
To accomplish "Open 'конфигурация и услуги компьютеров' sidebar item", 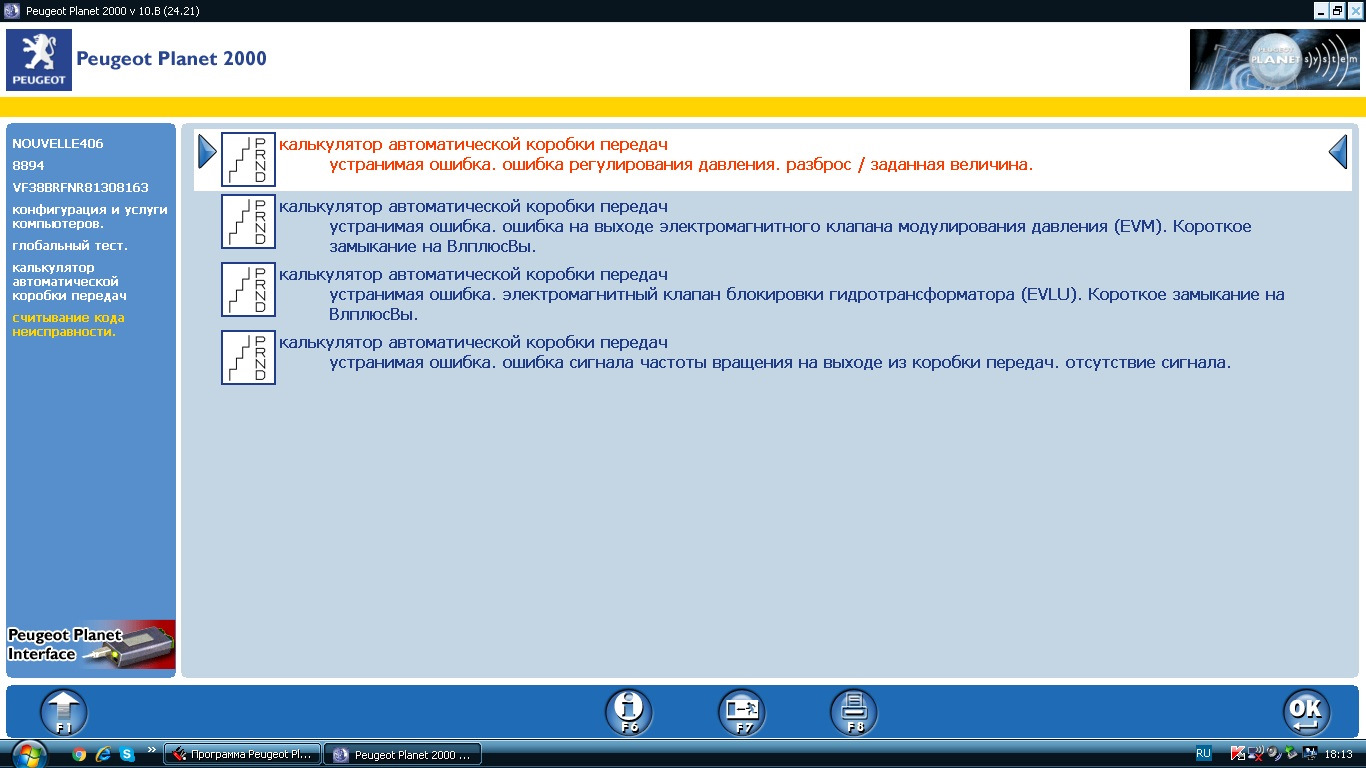I will click(90, 216).
